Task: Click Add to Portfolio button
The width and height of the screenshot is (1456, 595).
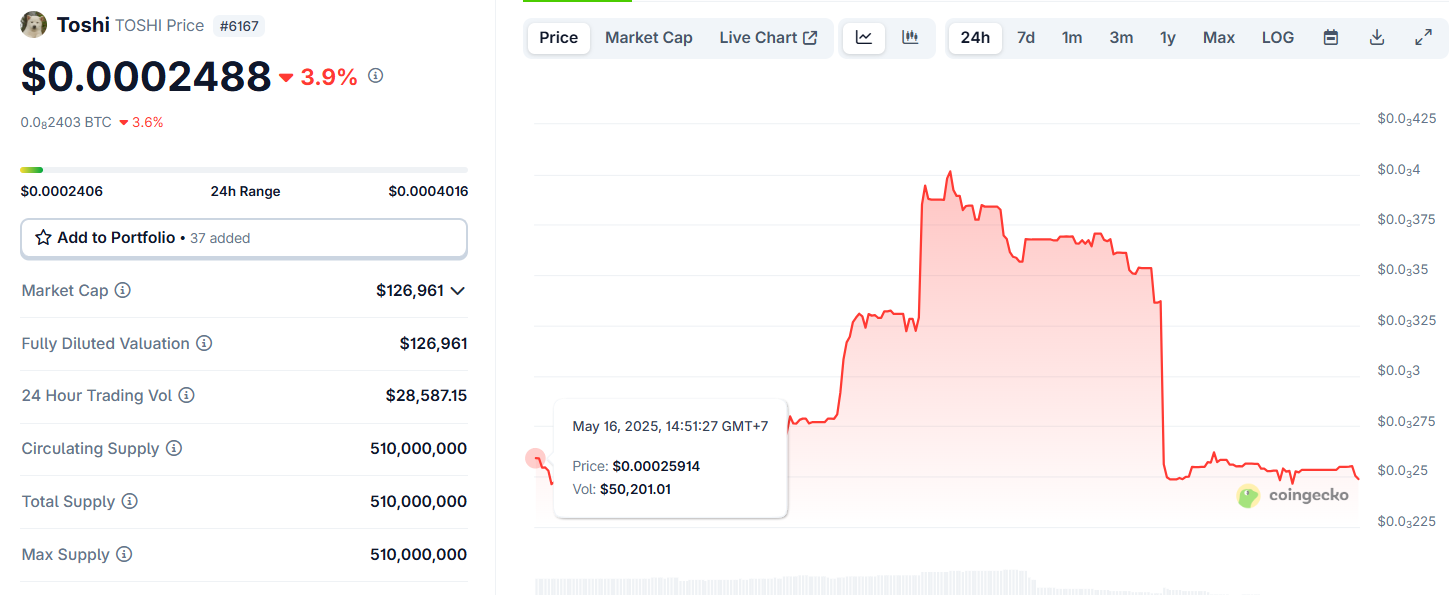Action: click(244, 238)
